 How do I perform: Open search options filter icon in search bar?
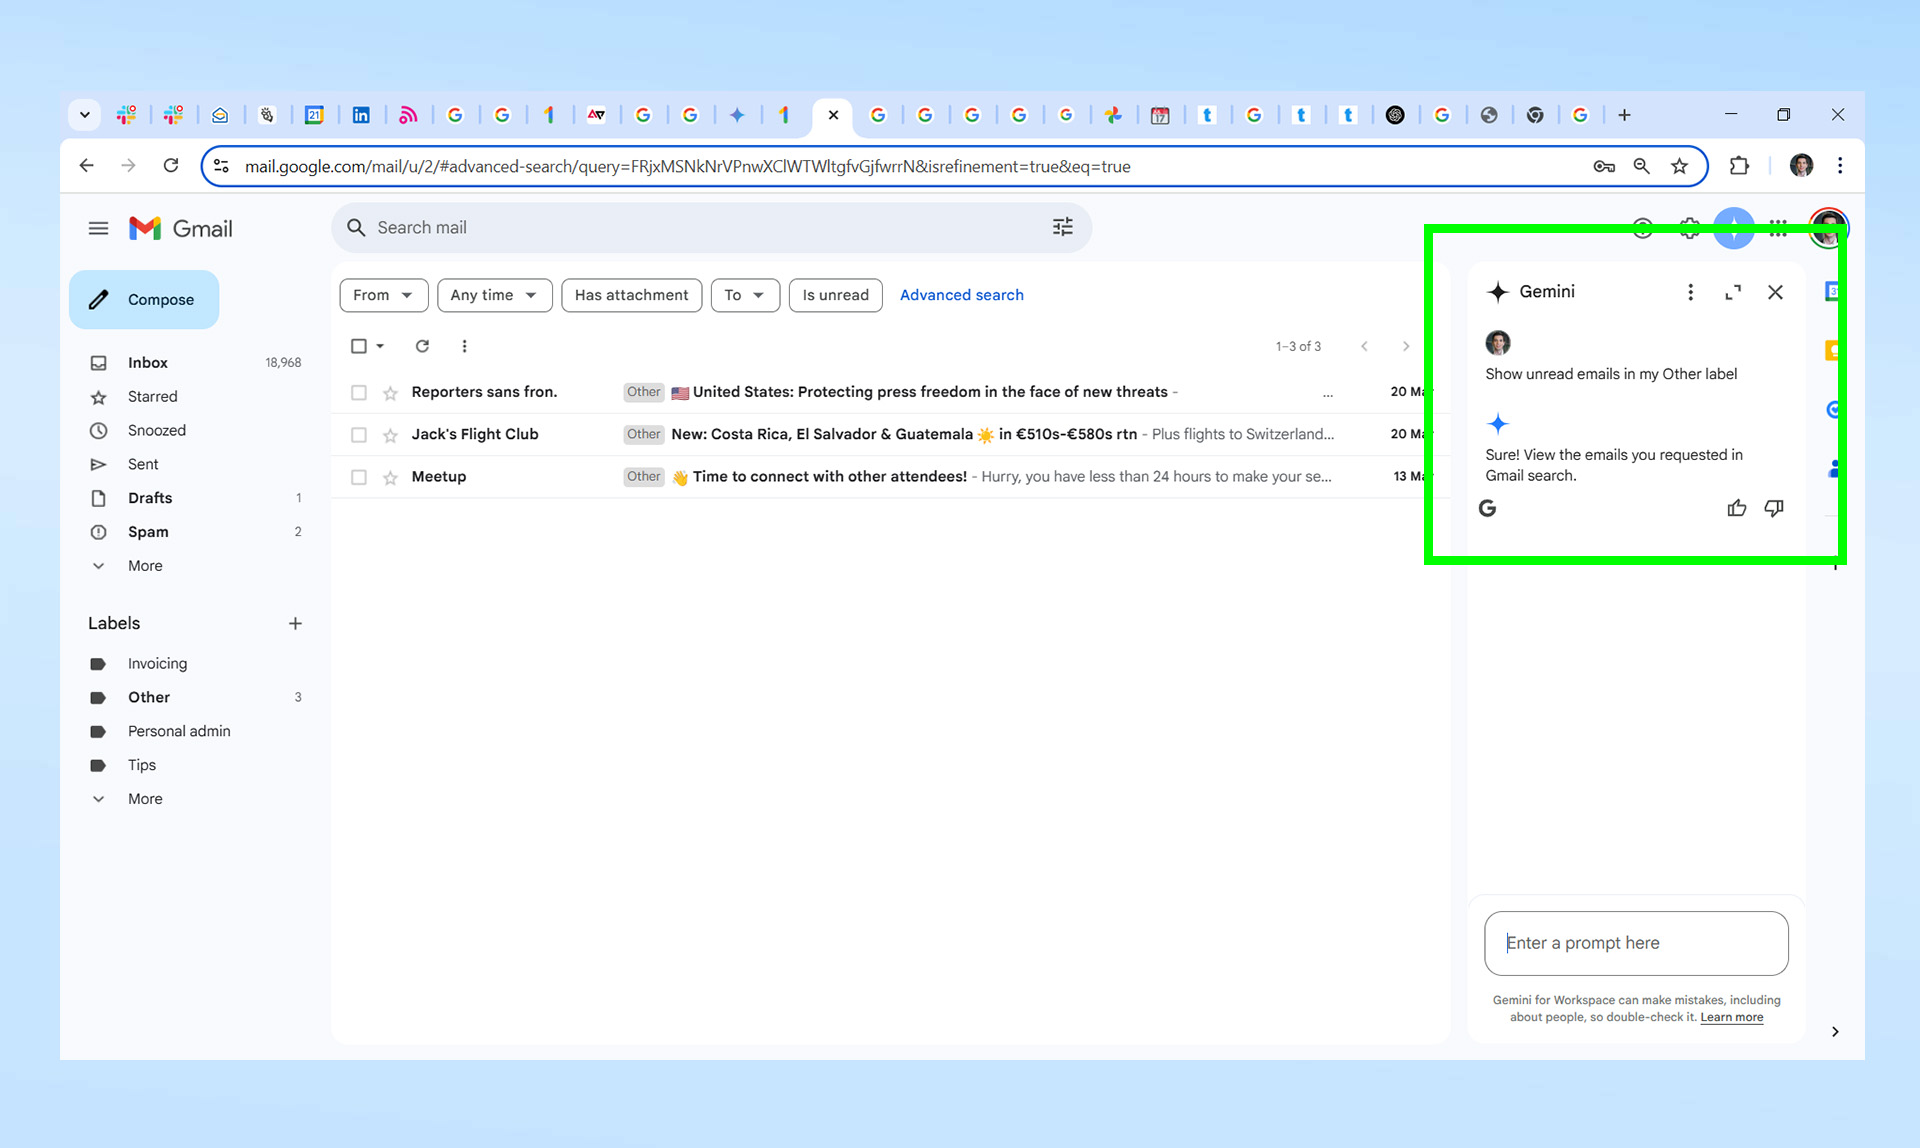1062,228
